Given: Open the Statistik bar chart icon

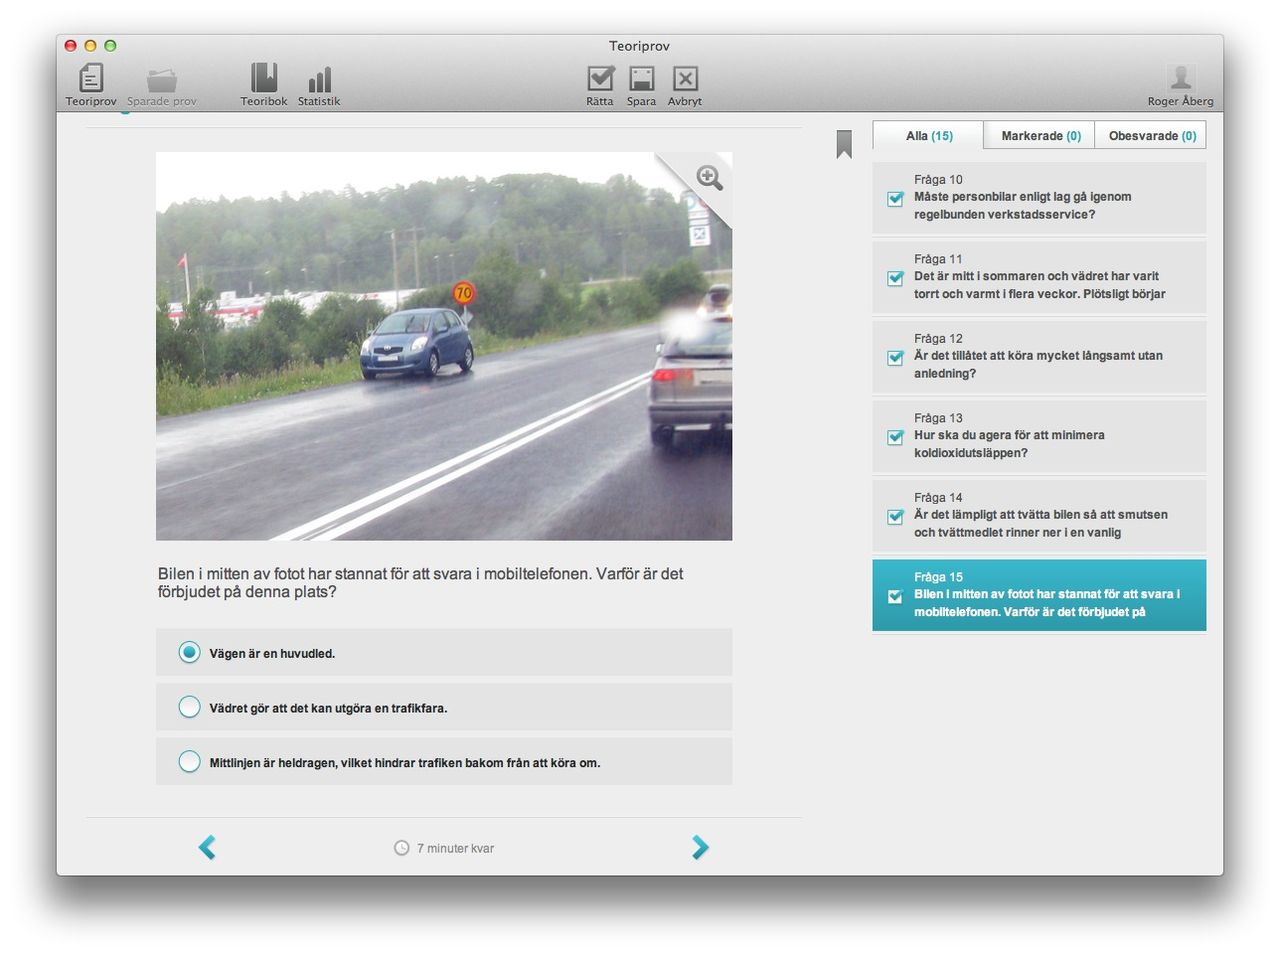Looking at the screenshot, I should point(319,80).
